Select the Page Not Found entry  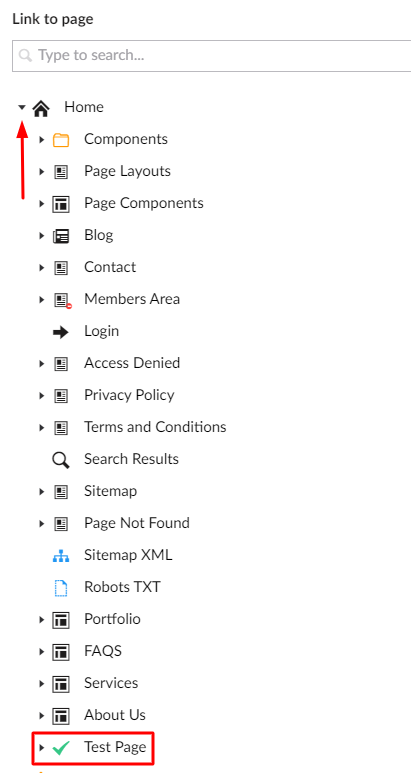(x=137, y=523)
